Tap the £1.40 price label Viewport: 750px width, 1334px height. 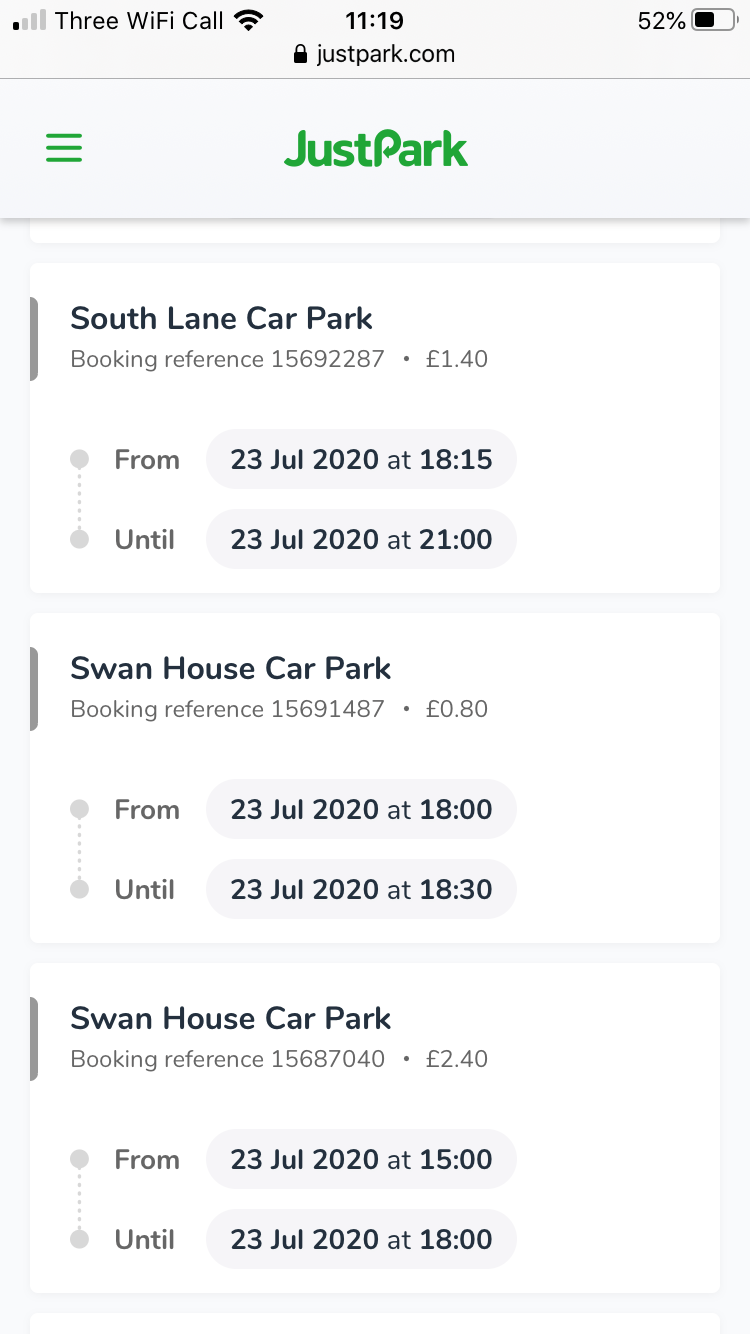(457, 359)
